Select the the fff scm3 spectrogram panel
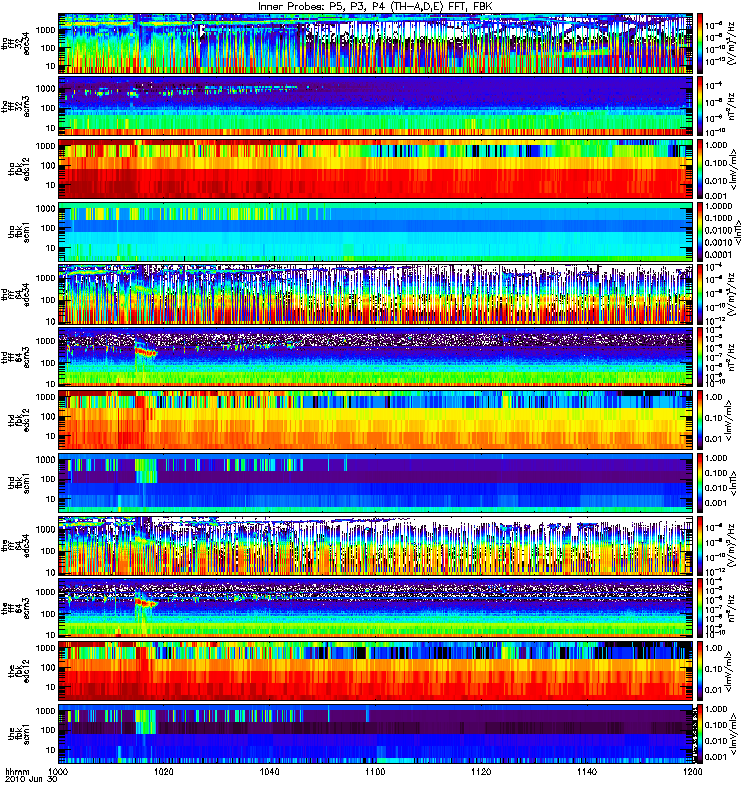Image resolution: width=750 pixels, height=800 pixels. pyautogui.click(x=376, y=608)
